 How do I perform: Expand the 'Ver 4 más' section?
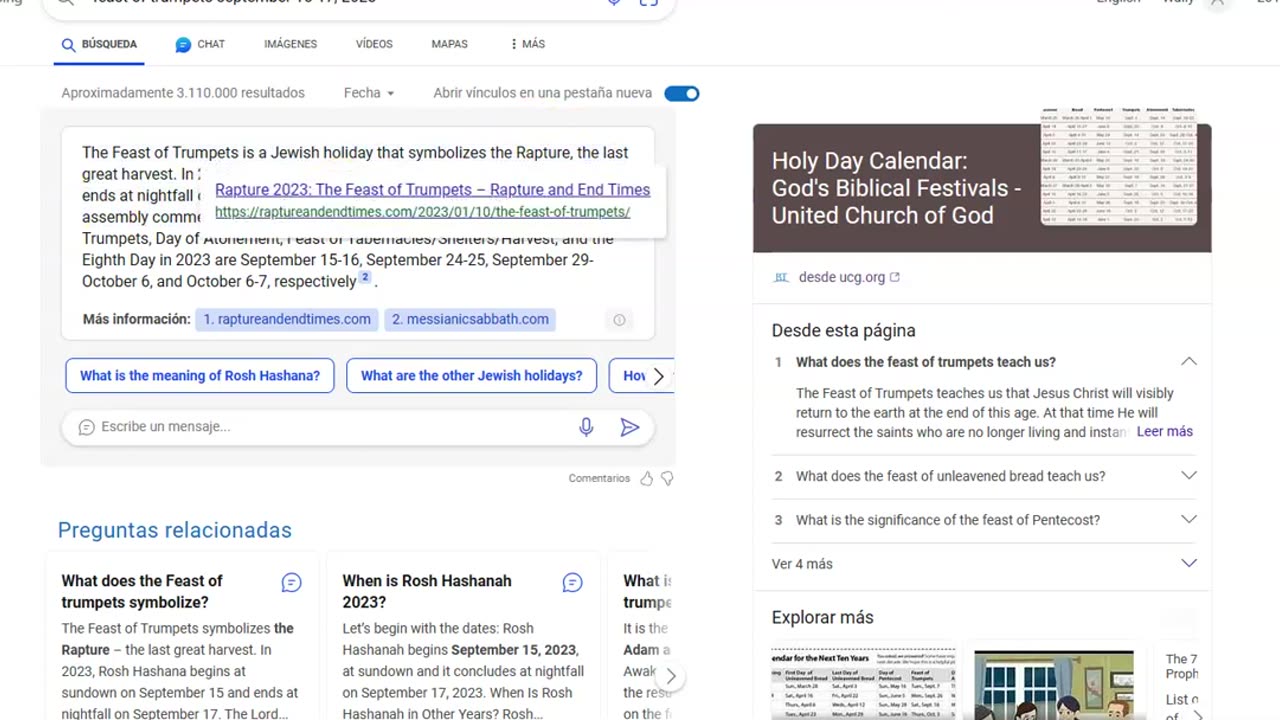[x=985, y=564]
